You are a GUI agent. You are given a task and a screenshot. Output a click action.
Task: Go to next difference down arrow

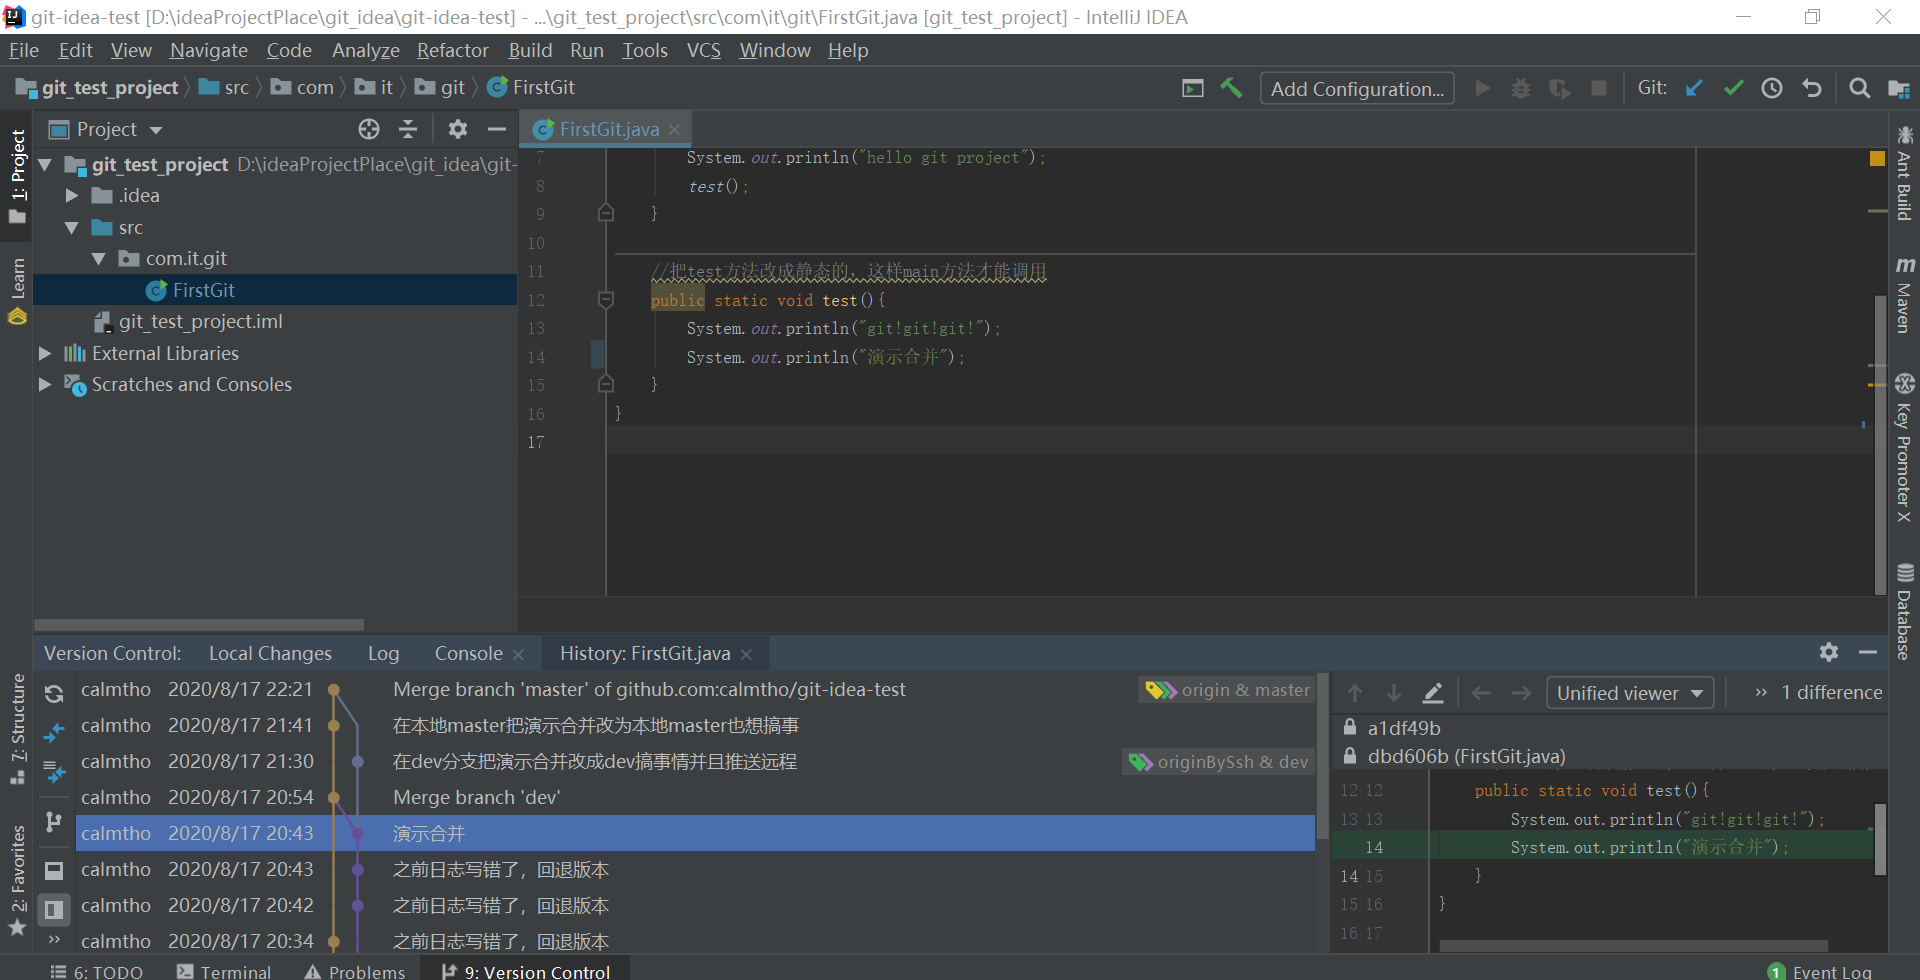click(1394, 693)
